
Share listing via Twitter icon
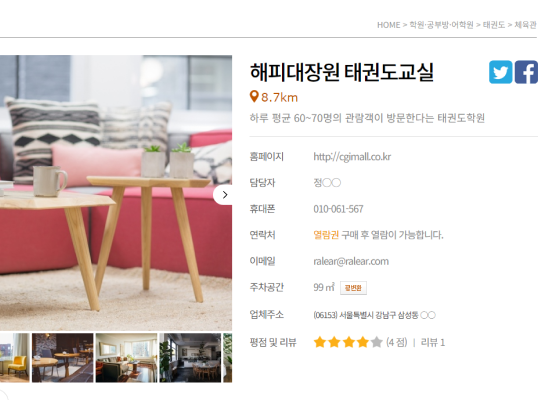(501, 72)
